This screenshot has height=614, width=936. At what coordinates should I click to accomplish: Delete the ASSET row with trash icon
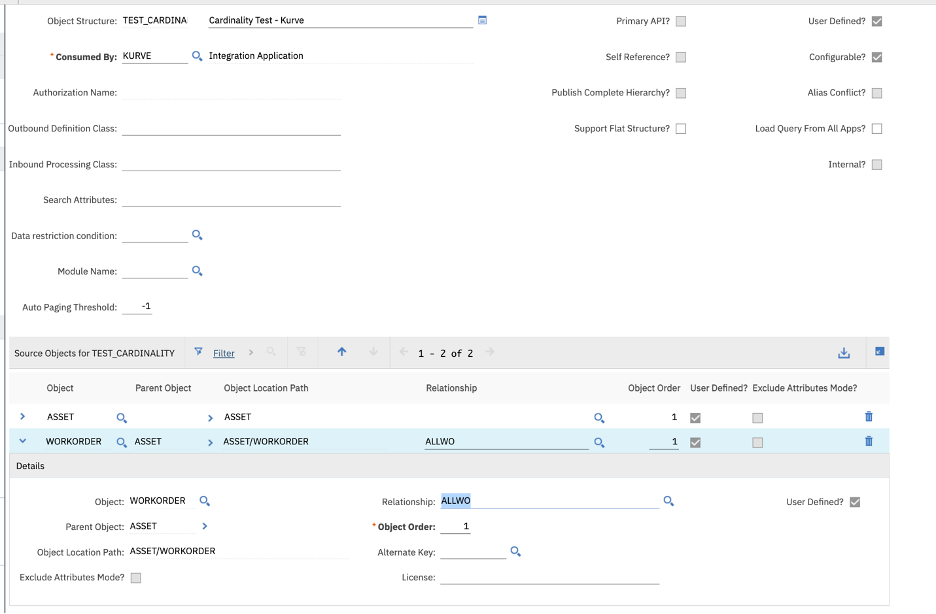point(868,417)
